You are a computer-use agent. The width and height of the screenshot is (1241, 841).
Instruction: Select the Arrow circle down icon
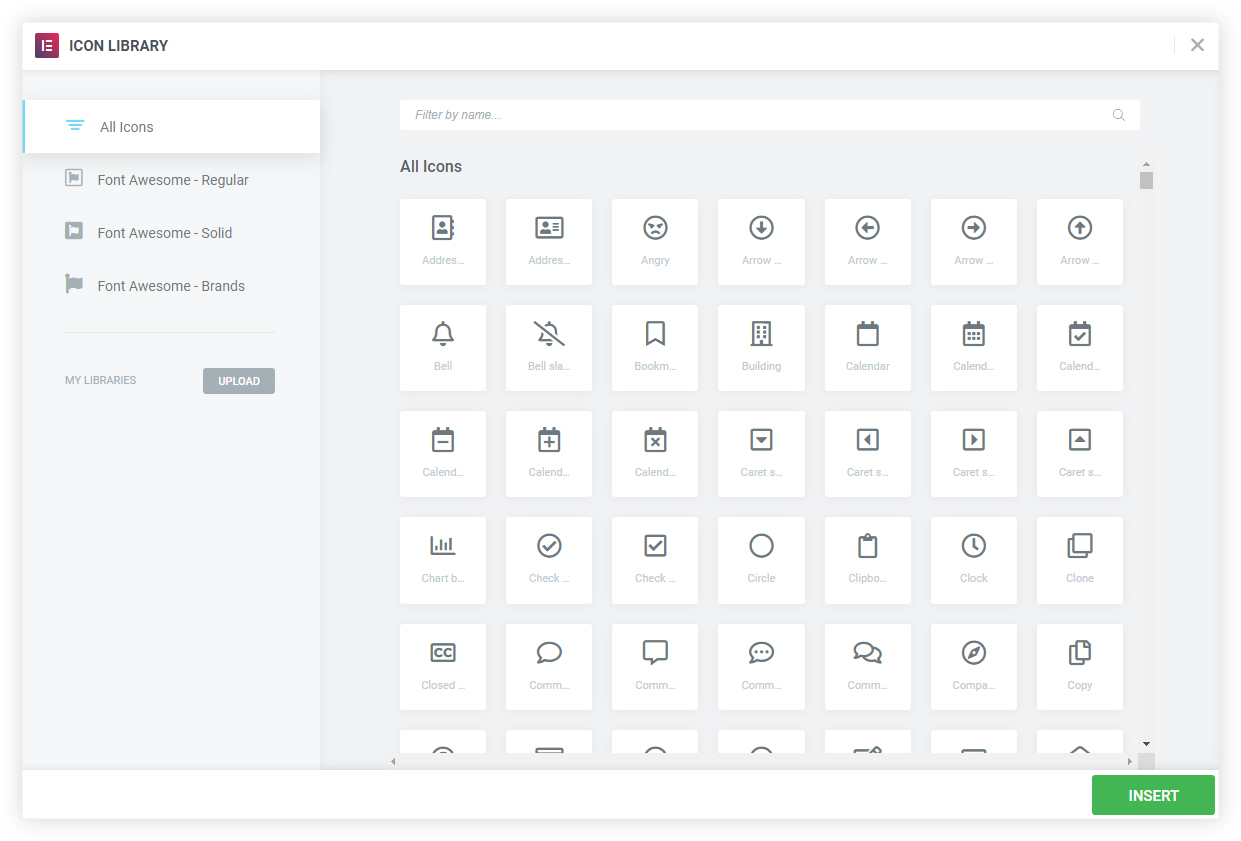click(761, 241)
